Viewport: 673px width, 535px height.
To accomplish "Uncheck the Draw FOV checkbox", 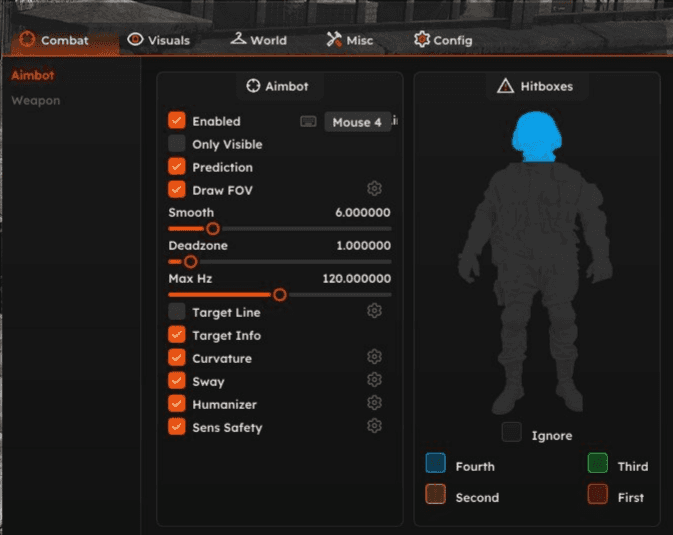I will pos(176,189).
